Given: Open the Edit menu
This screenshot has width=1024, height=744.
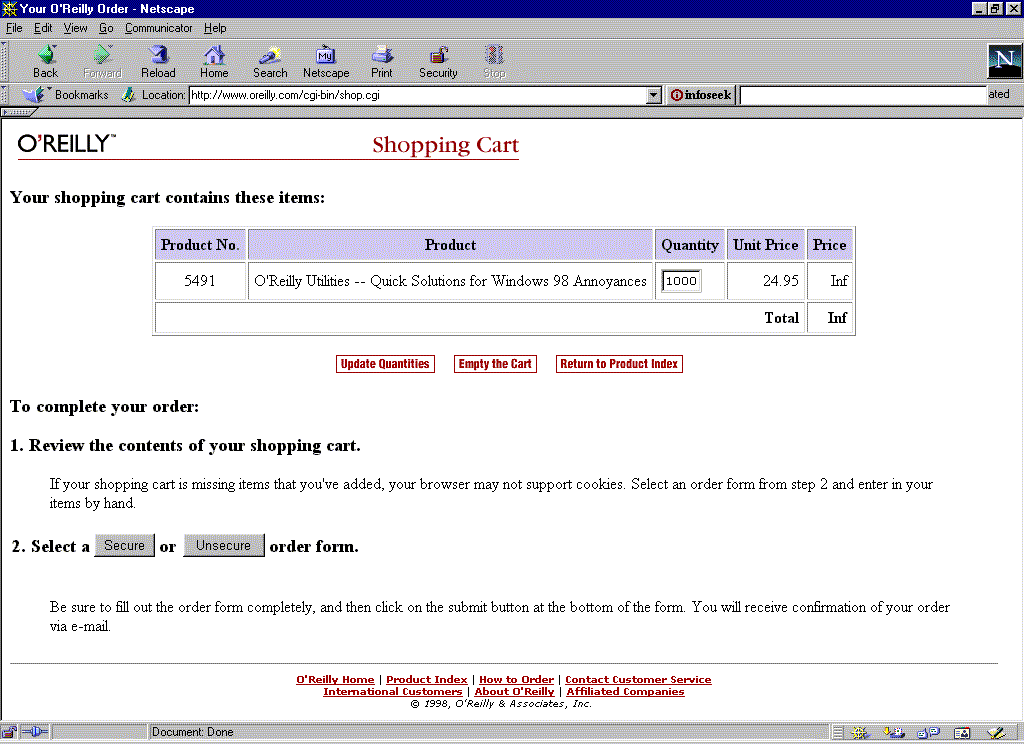Looking at the screenshot, I should tap(43, 28).
